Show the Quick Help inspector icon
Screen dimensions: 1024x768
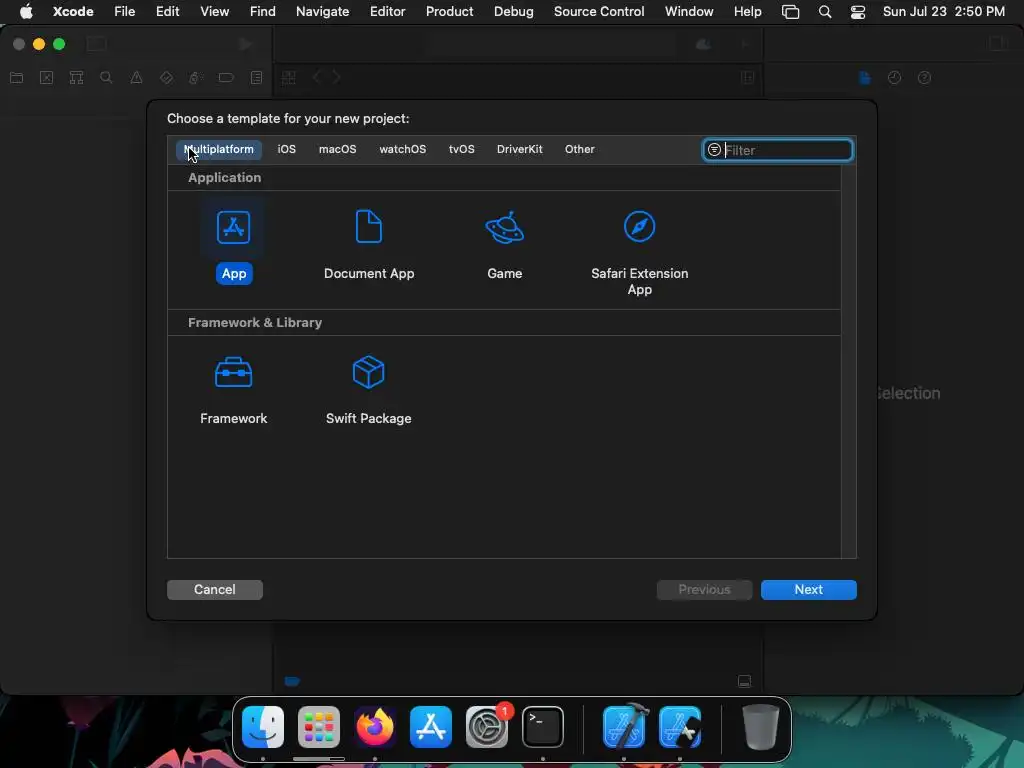pyautogui.click(x=924, y=78)
